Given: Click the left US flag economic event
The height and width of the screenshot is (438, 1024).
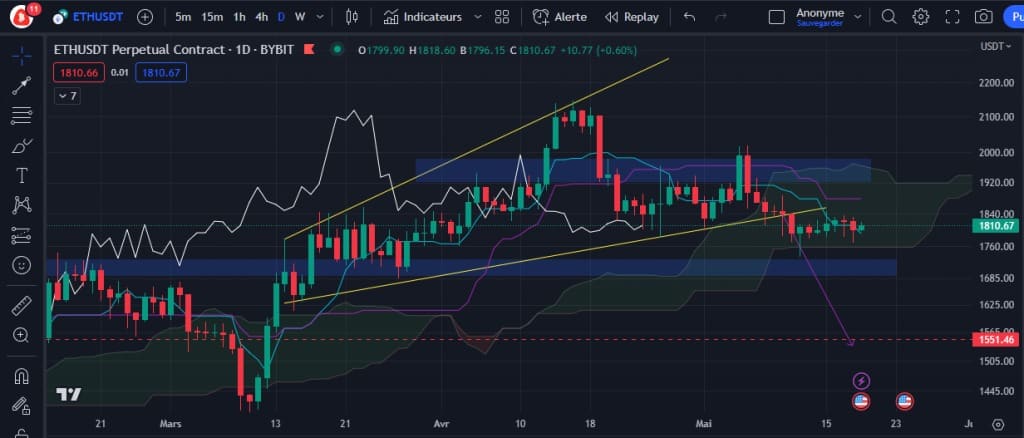Looking at the screenshot, I should pos(861,401).
